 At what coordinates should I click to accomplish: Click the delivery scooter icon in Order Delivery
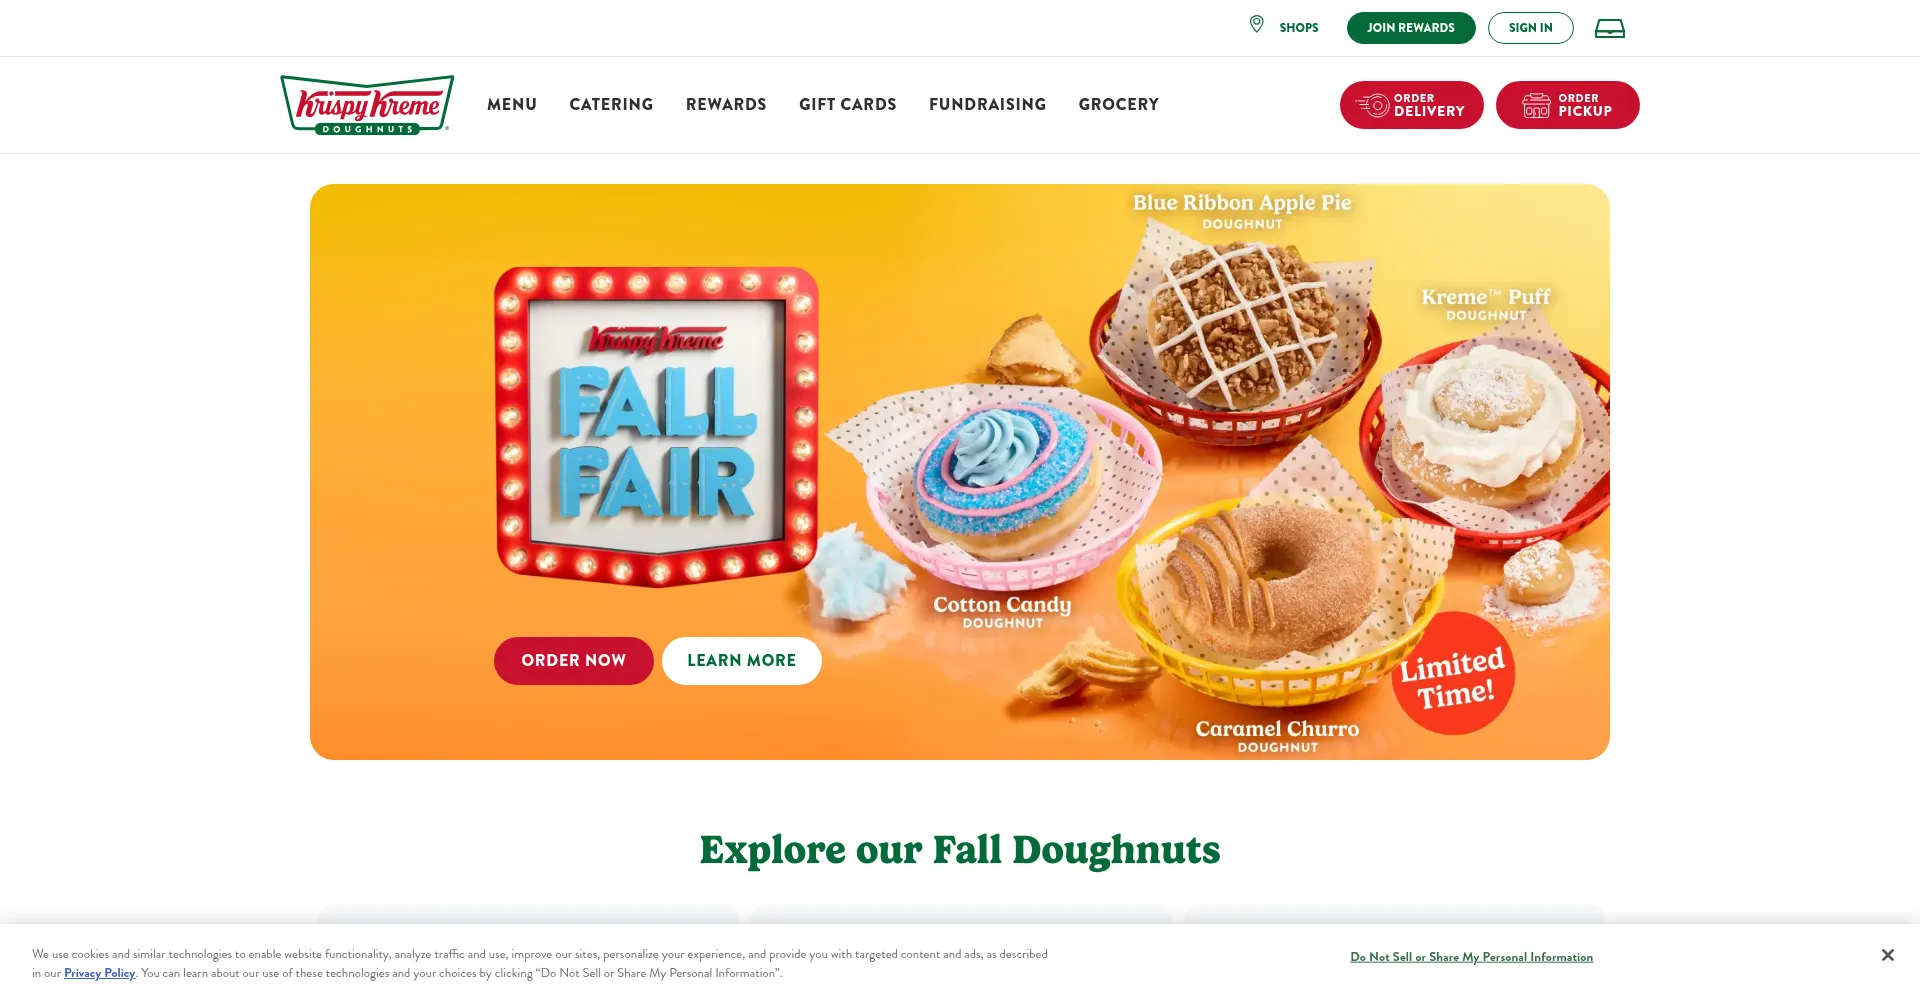click(x=1373, y=105)
